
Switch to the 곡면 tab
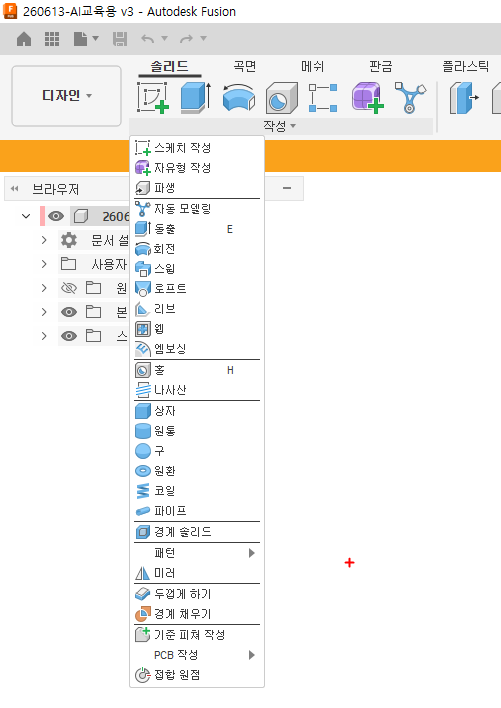pos(245,67)
